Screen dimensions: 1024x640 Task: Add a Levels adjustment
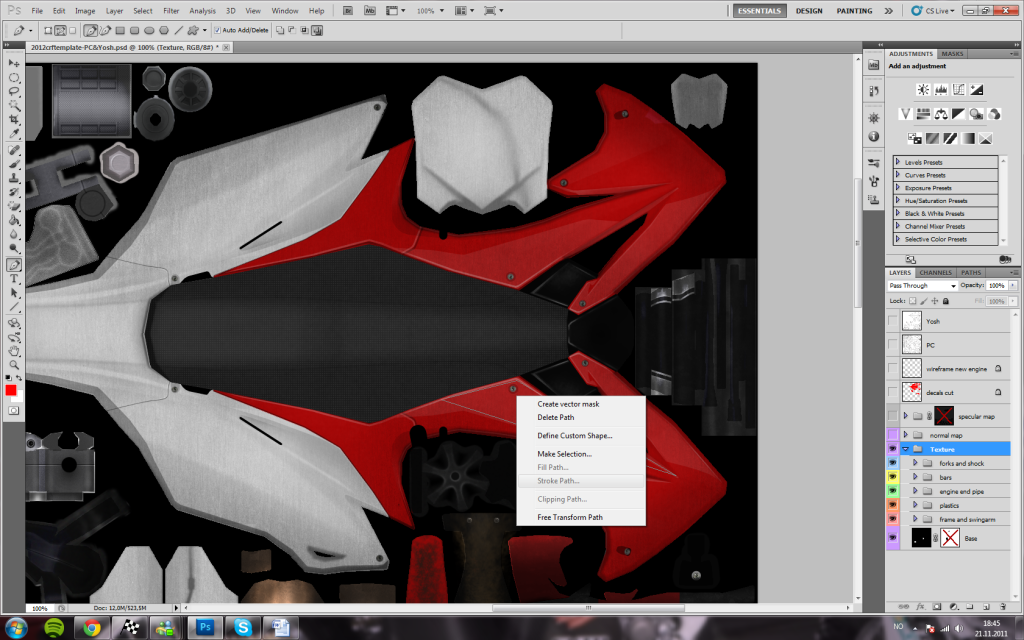[x=940, y=90]
